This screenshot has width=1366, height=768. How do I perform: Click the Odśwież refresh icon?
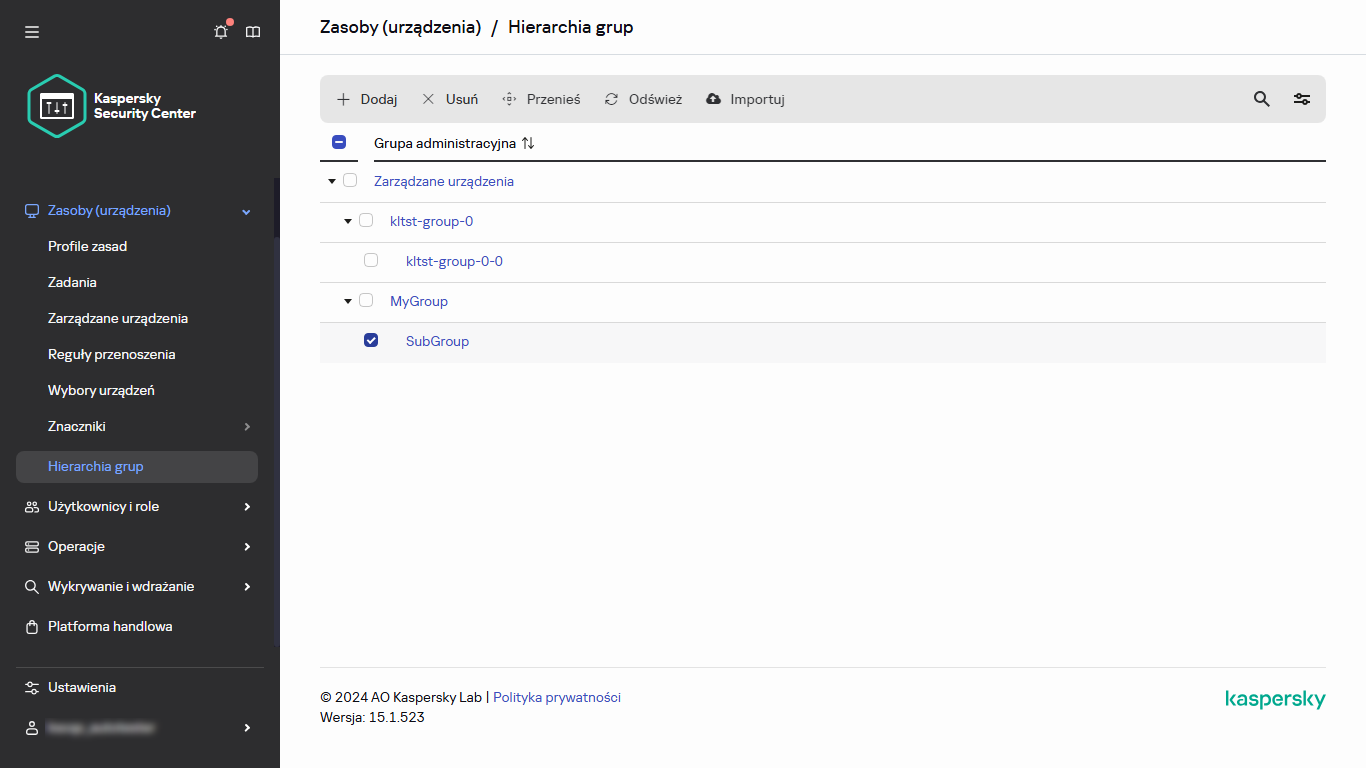pos(611,98)
